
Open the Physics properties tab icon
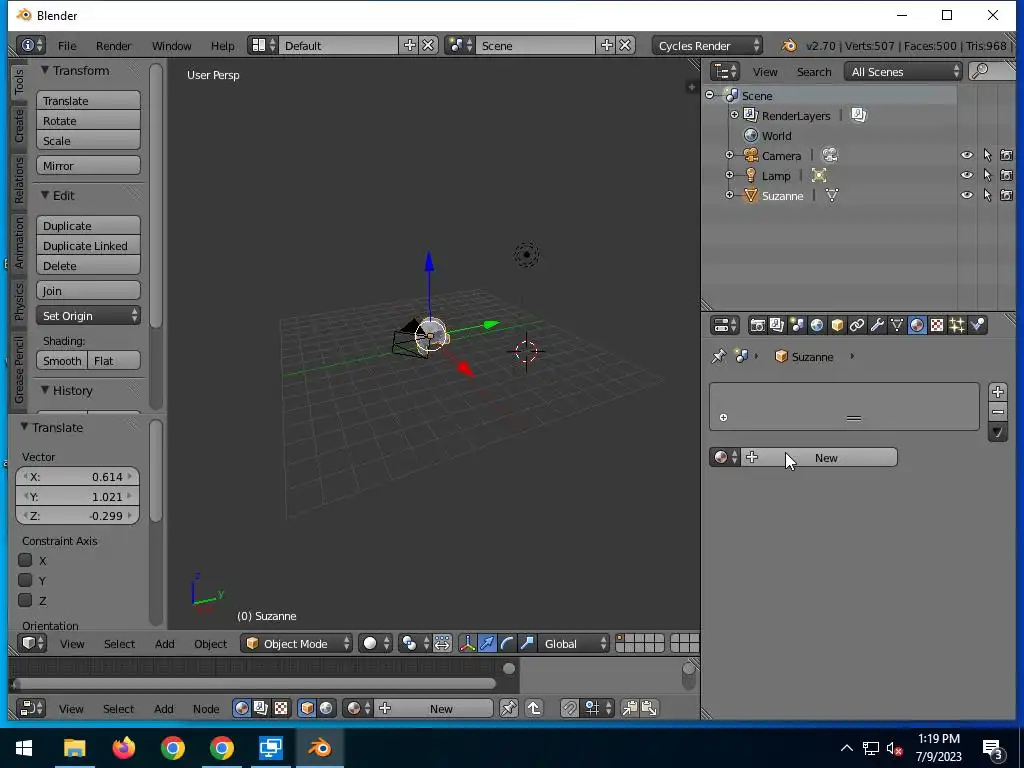point(977,325)
